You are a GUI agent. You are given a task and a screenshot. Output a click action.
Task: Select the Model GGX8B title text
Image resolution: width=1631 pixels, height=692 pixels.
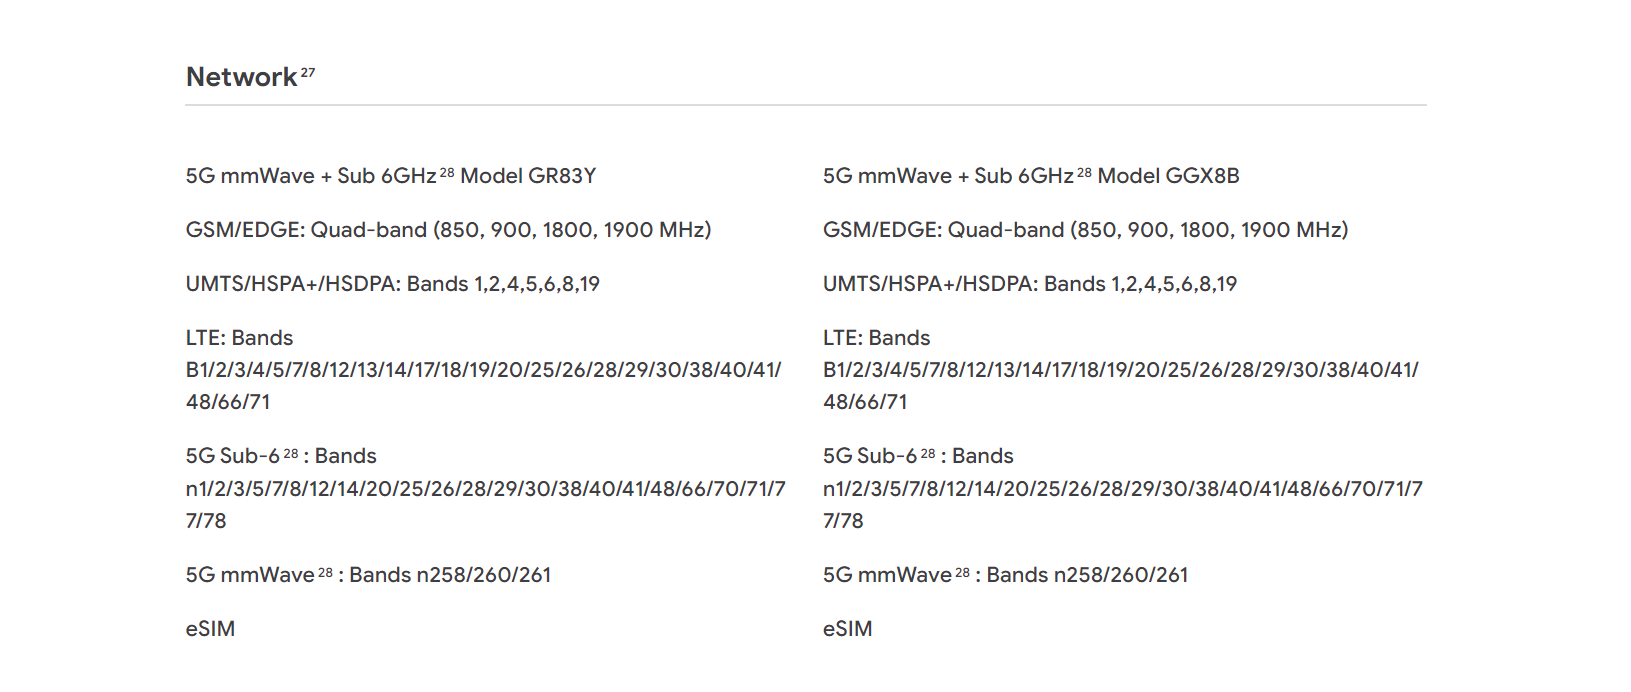pyautogui.click(x=1168, y=176)
